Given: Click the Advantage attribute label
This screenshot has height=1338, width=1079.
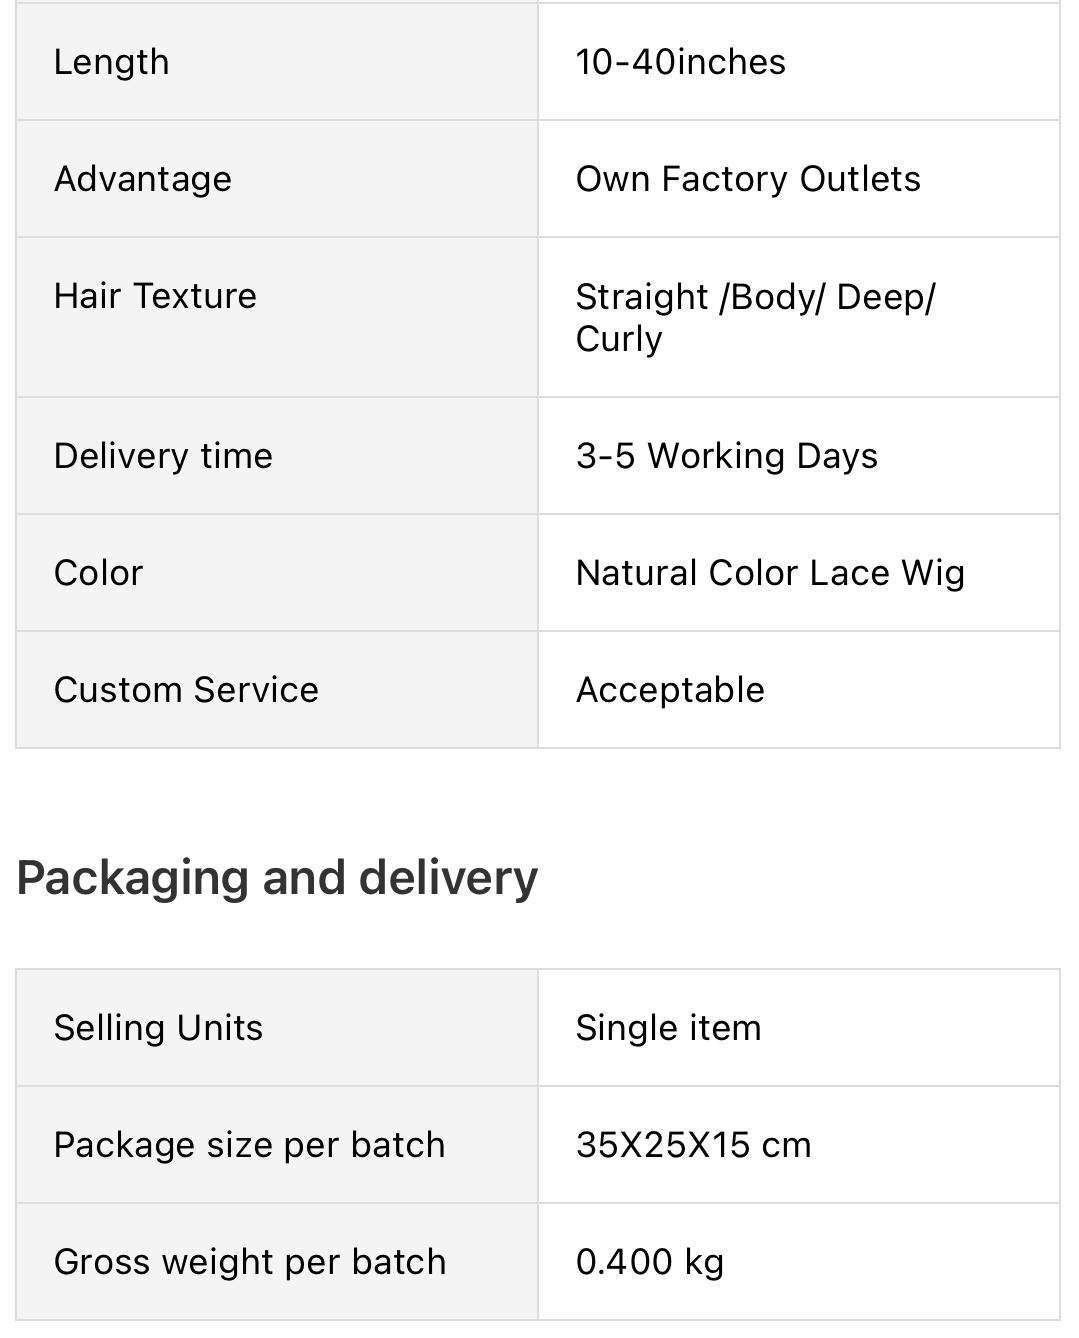Looking at the screenshot, I should pos(143,179).
